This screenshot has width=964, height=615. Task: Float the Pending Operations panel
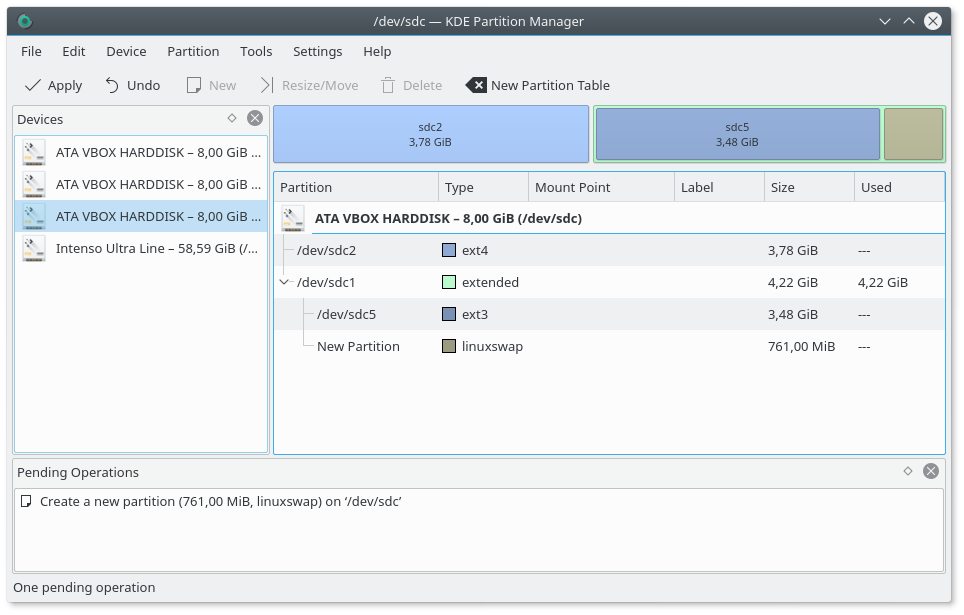pos(908,471)
